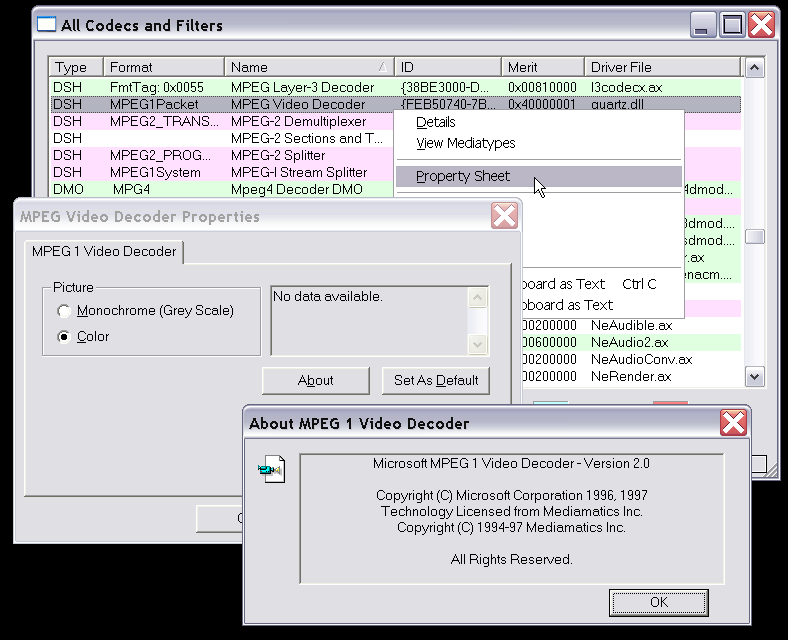Click the MPG4 format cell
Image resolution: width=788 pixels, height=640 pixels.
131,189
